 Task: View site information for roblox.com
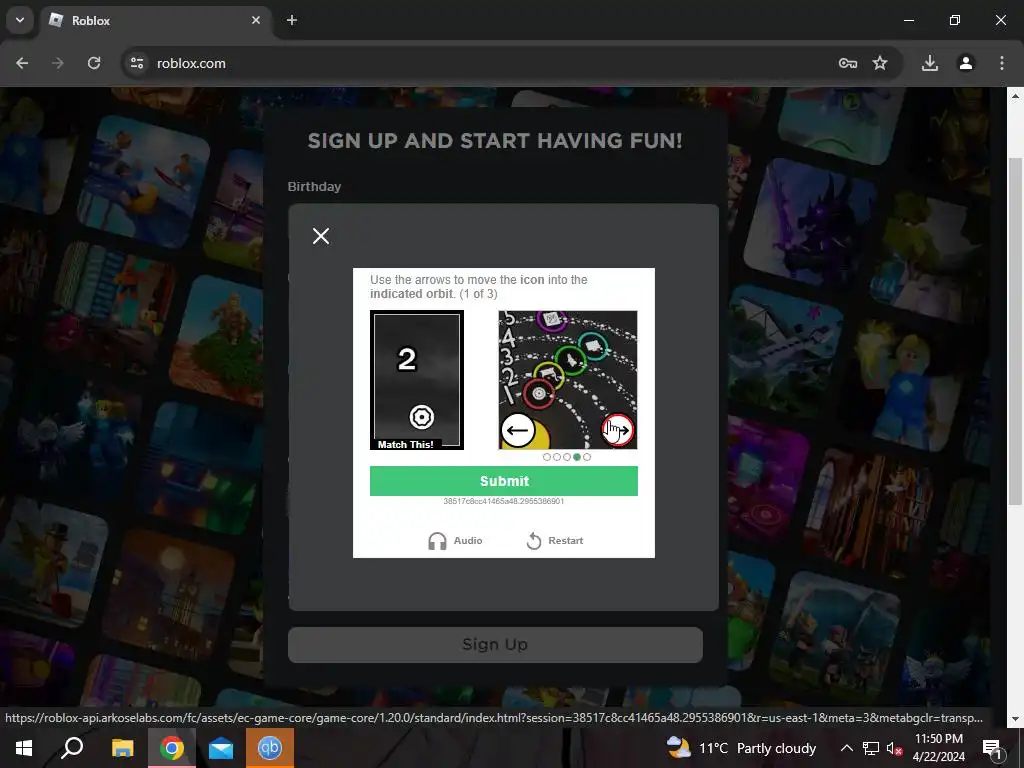[x=137, y=63]
